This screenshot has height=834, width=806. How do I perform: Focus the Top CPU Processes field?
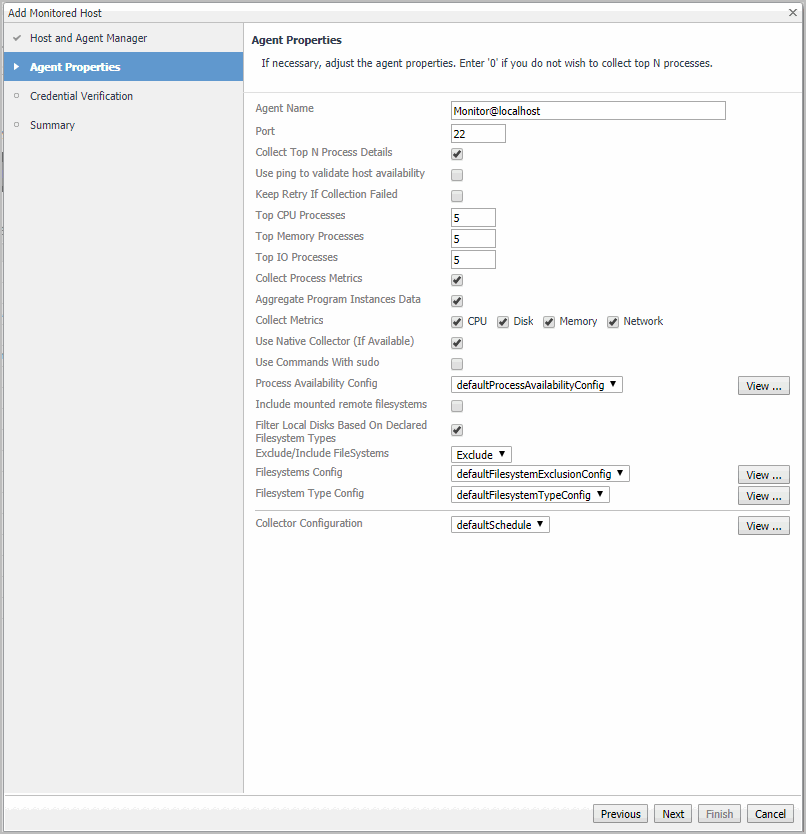[x=473, y=217]
